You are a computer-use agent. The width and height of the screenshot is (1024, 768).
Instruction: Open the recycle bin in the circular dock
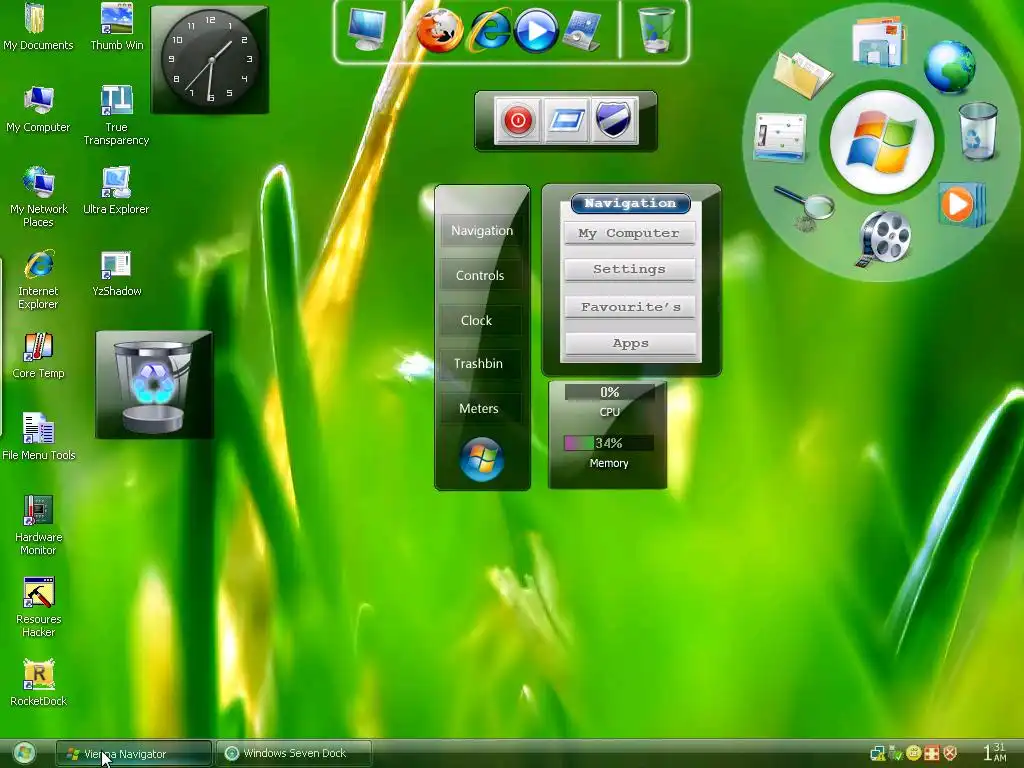[978, 132]
